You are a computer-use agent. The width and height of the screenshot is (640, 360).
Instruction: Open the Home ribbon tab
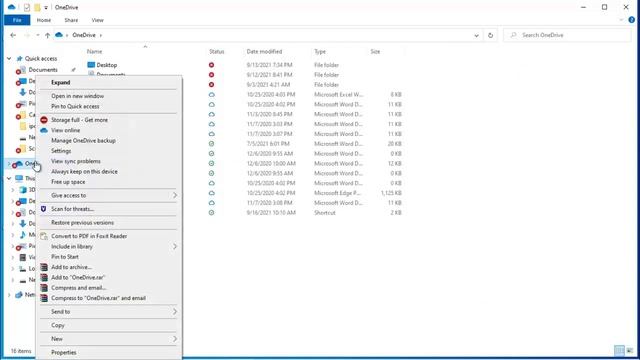[x=44, y=20]
